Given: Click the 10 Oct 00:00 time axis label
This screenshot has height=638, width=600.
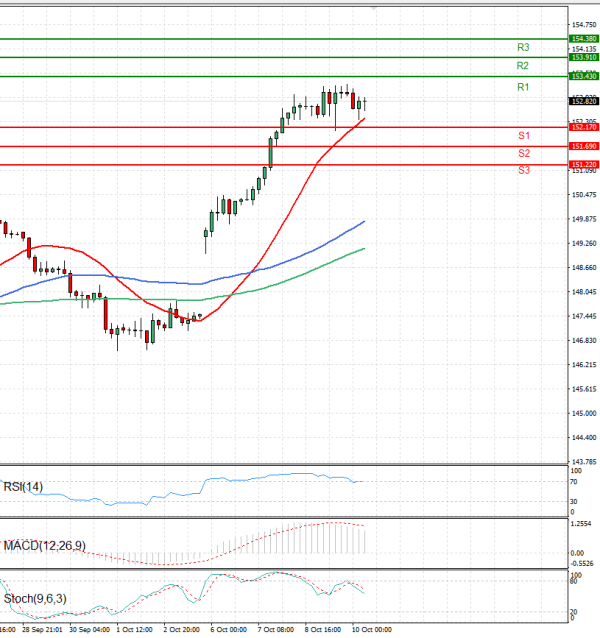Looking at the screenshot, I should coord(372,631).
